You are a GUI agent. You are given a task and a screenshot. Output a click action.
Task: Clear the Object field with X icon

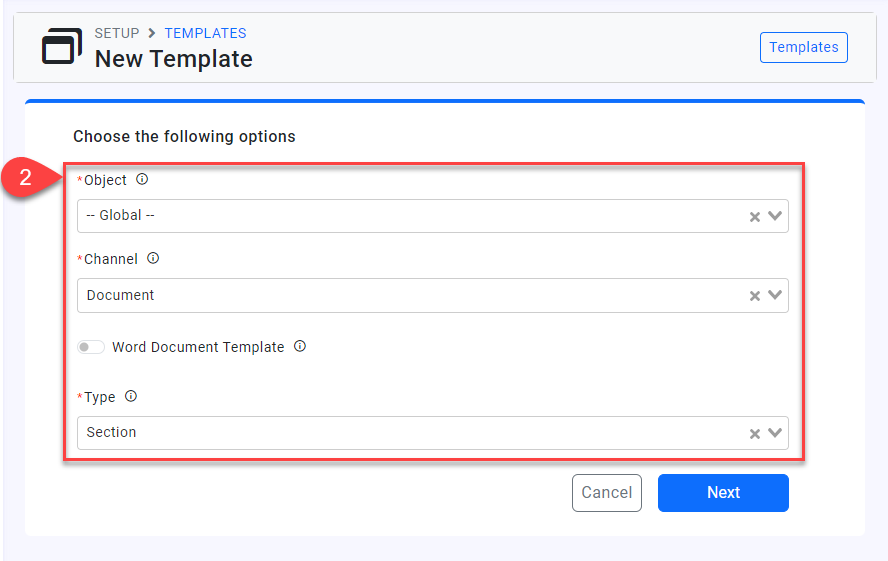tap(755, 216)
